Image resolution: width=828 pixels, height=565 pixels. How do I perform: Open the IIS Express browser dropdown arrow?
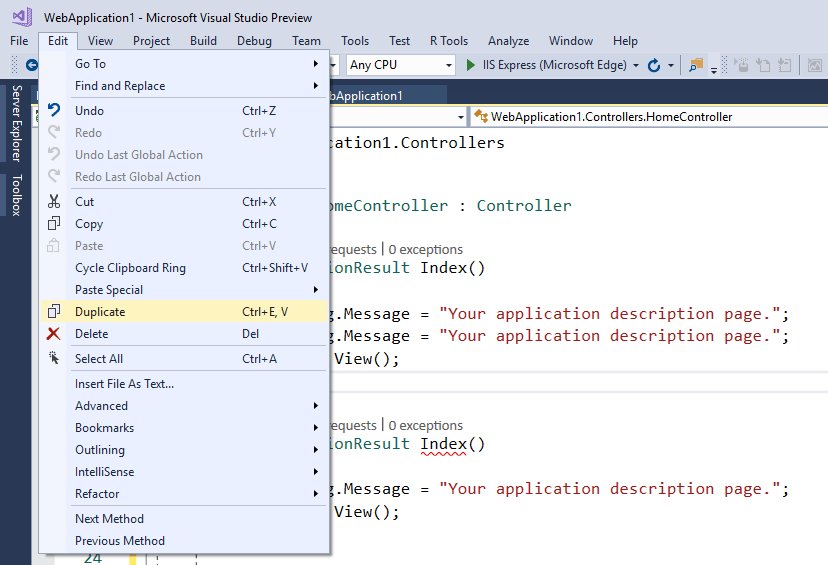pos(636,65)
